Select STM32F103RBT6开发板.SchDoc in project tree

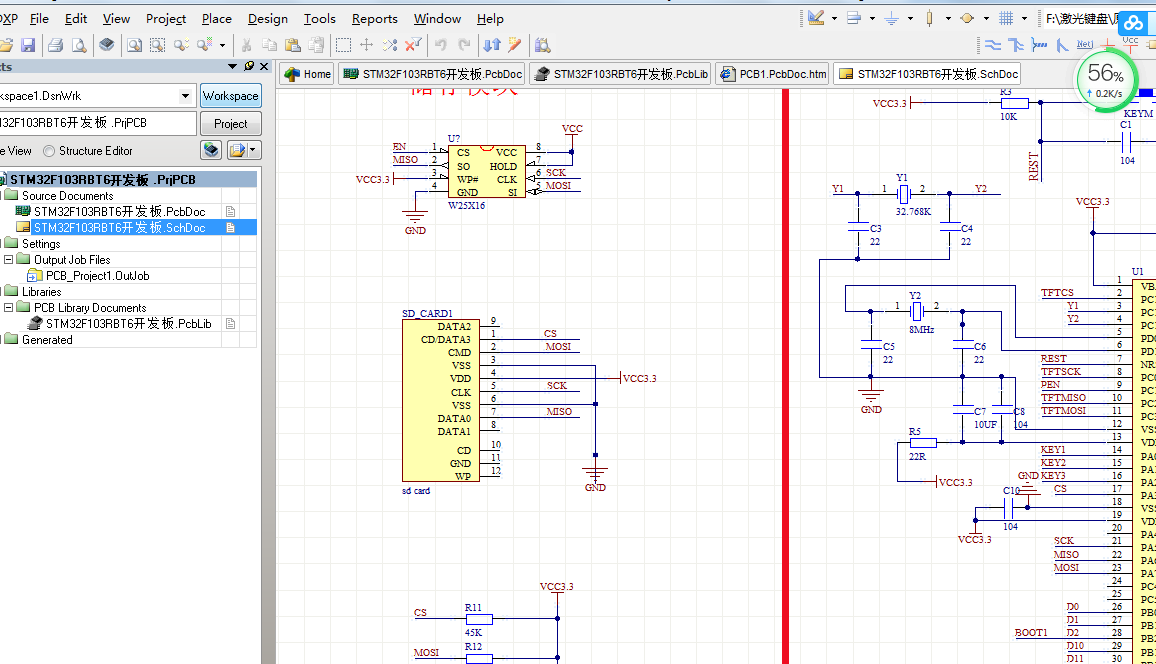(x=119, y=228)
